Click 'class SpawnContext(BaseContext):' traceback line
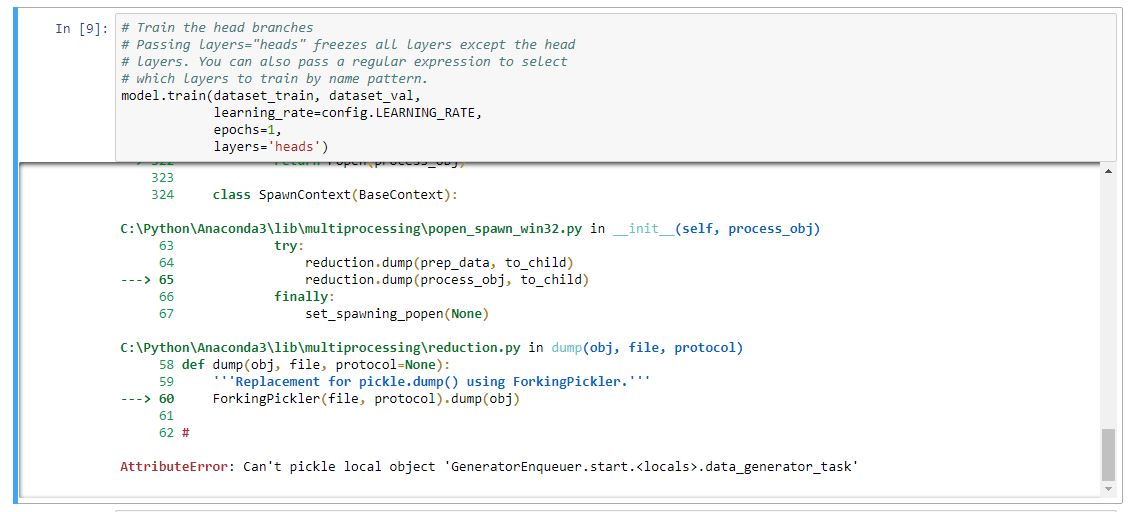This screenshot has width=1131, height=512. 335,195
